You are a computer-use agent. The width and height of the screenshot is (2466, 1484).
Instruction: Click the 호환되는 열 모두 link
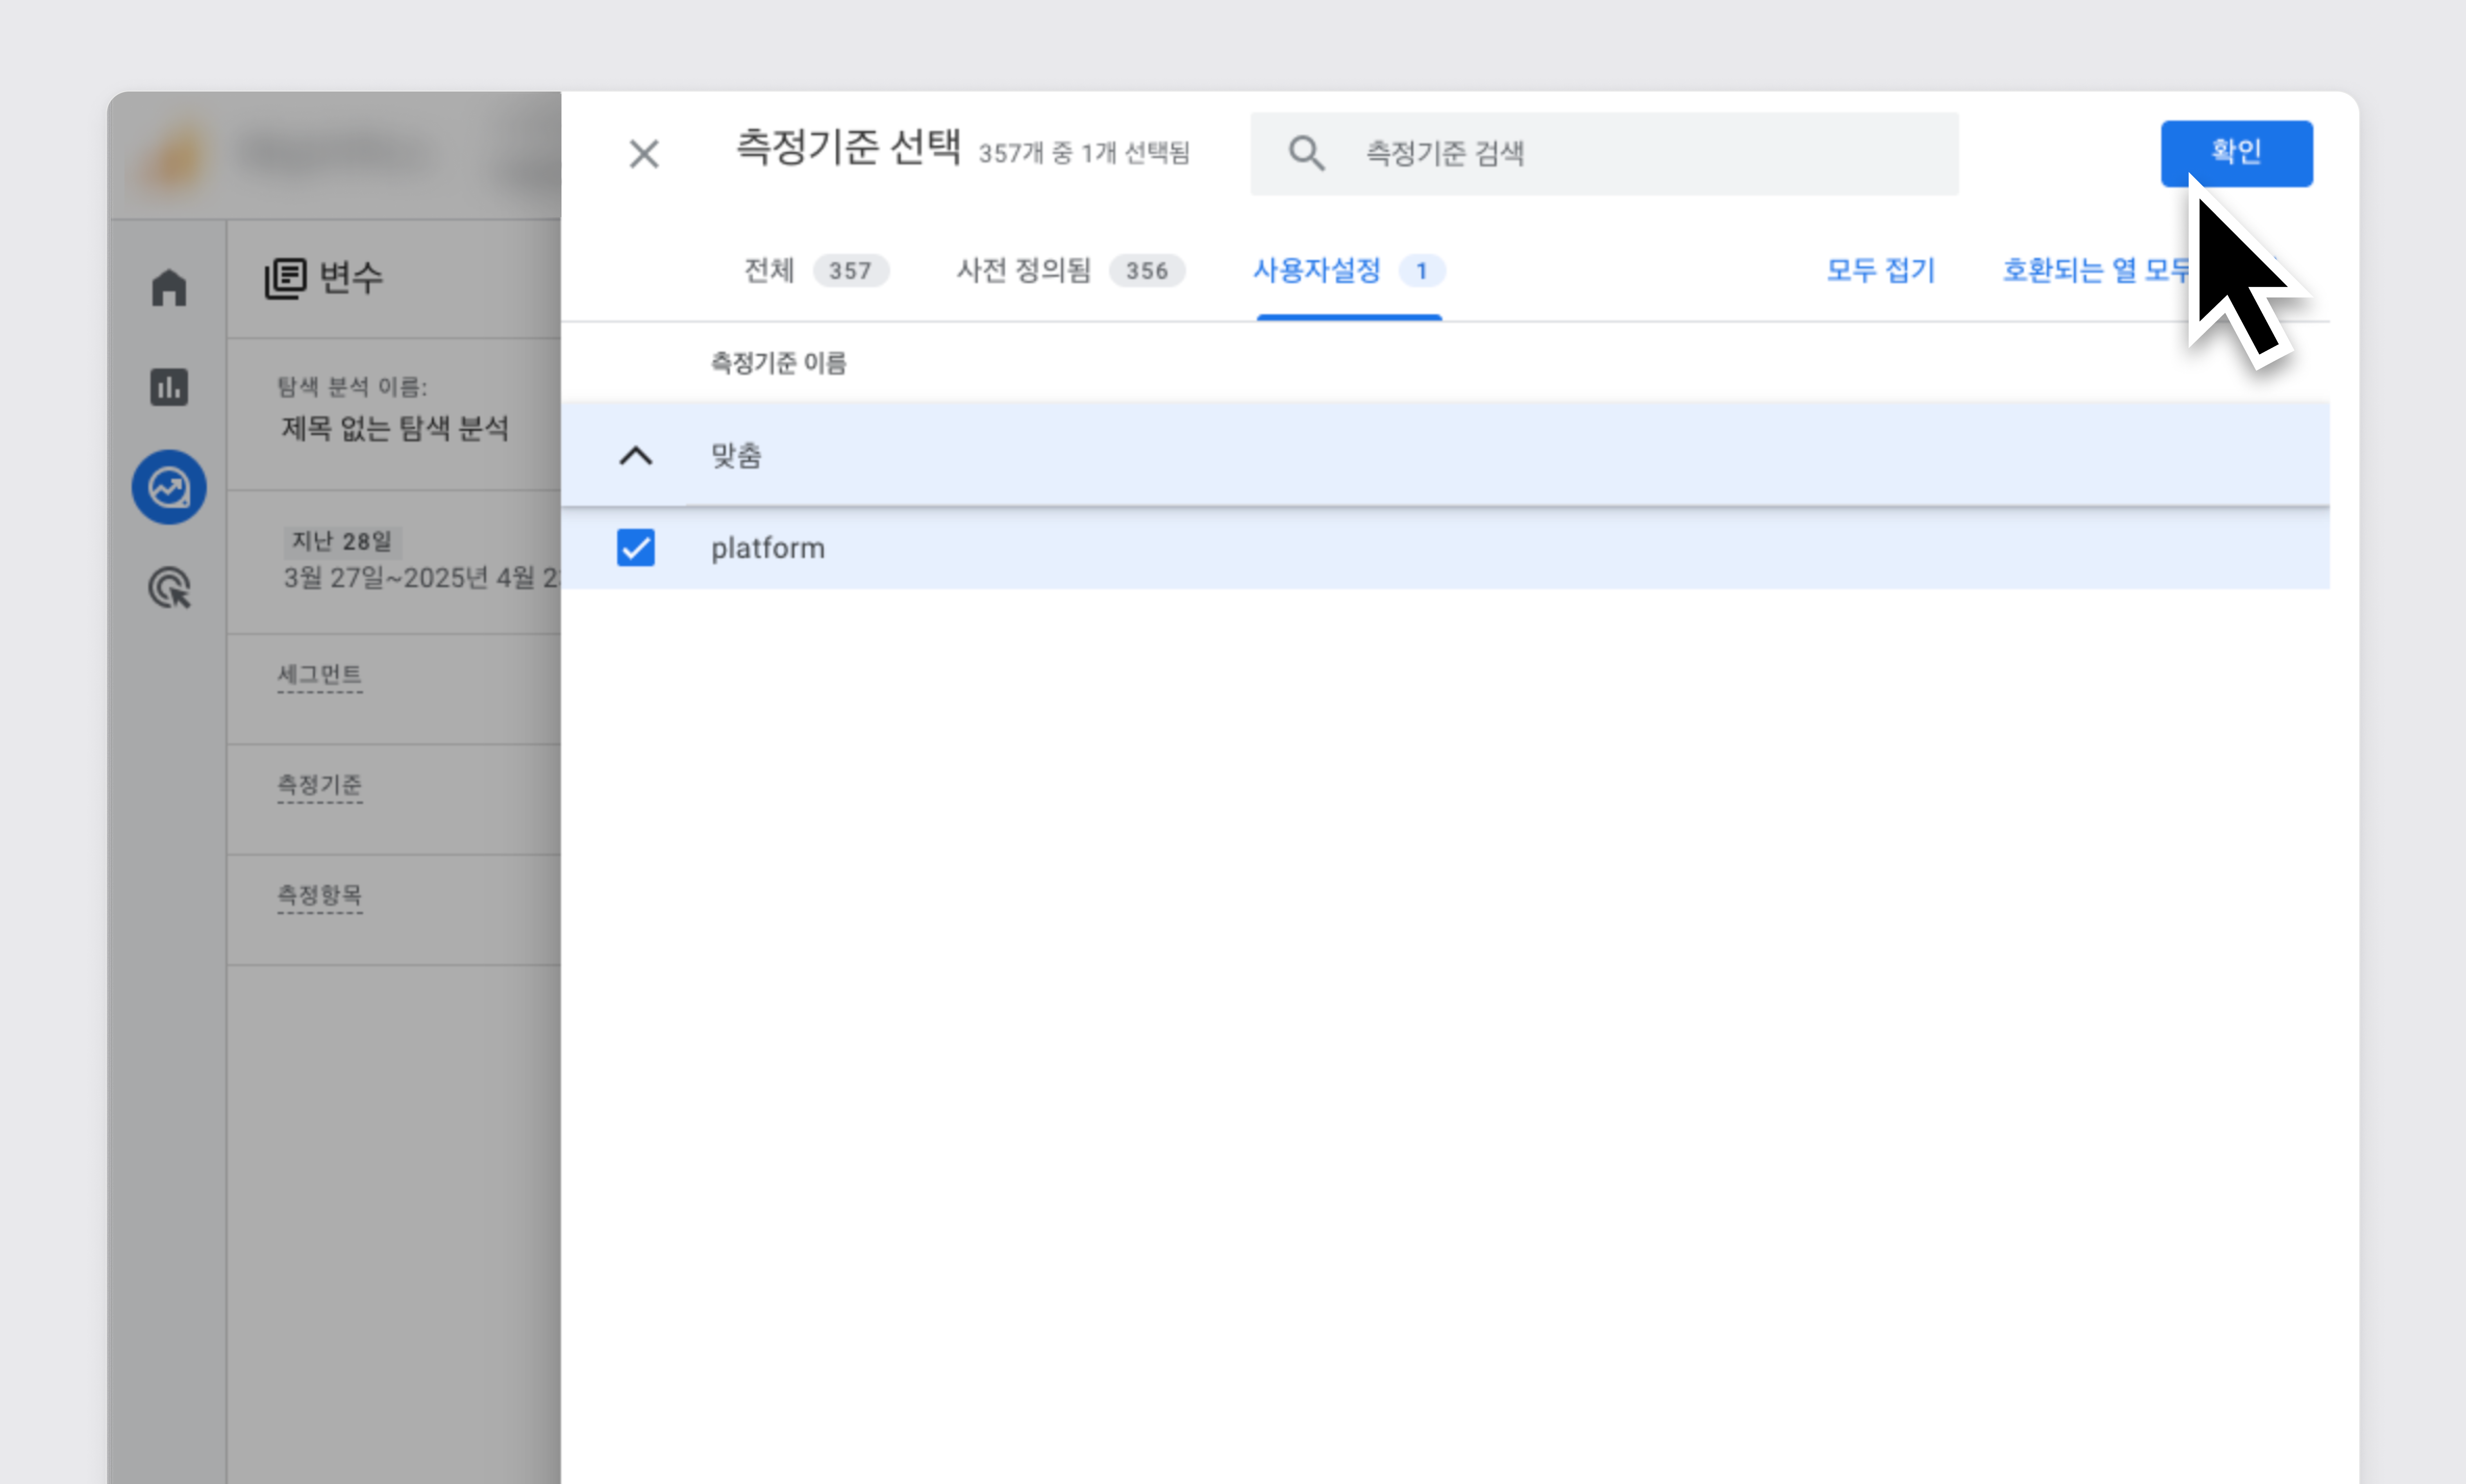pos(2094,270)
